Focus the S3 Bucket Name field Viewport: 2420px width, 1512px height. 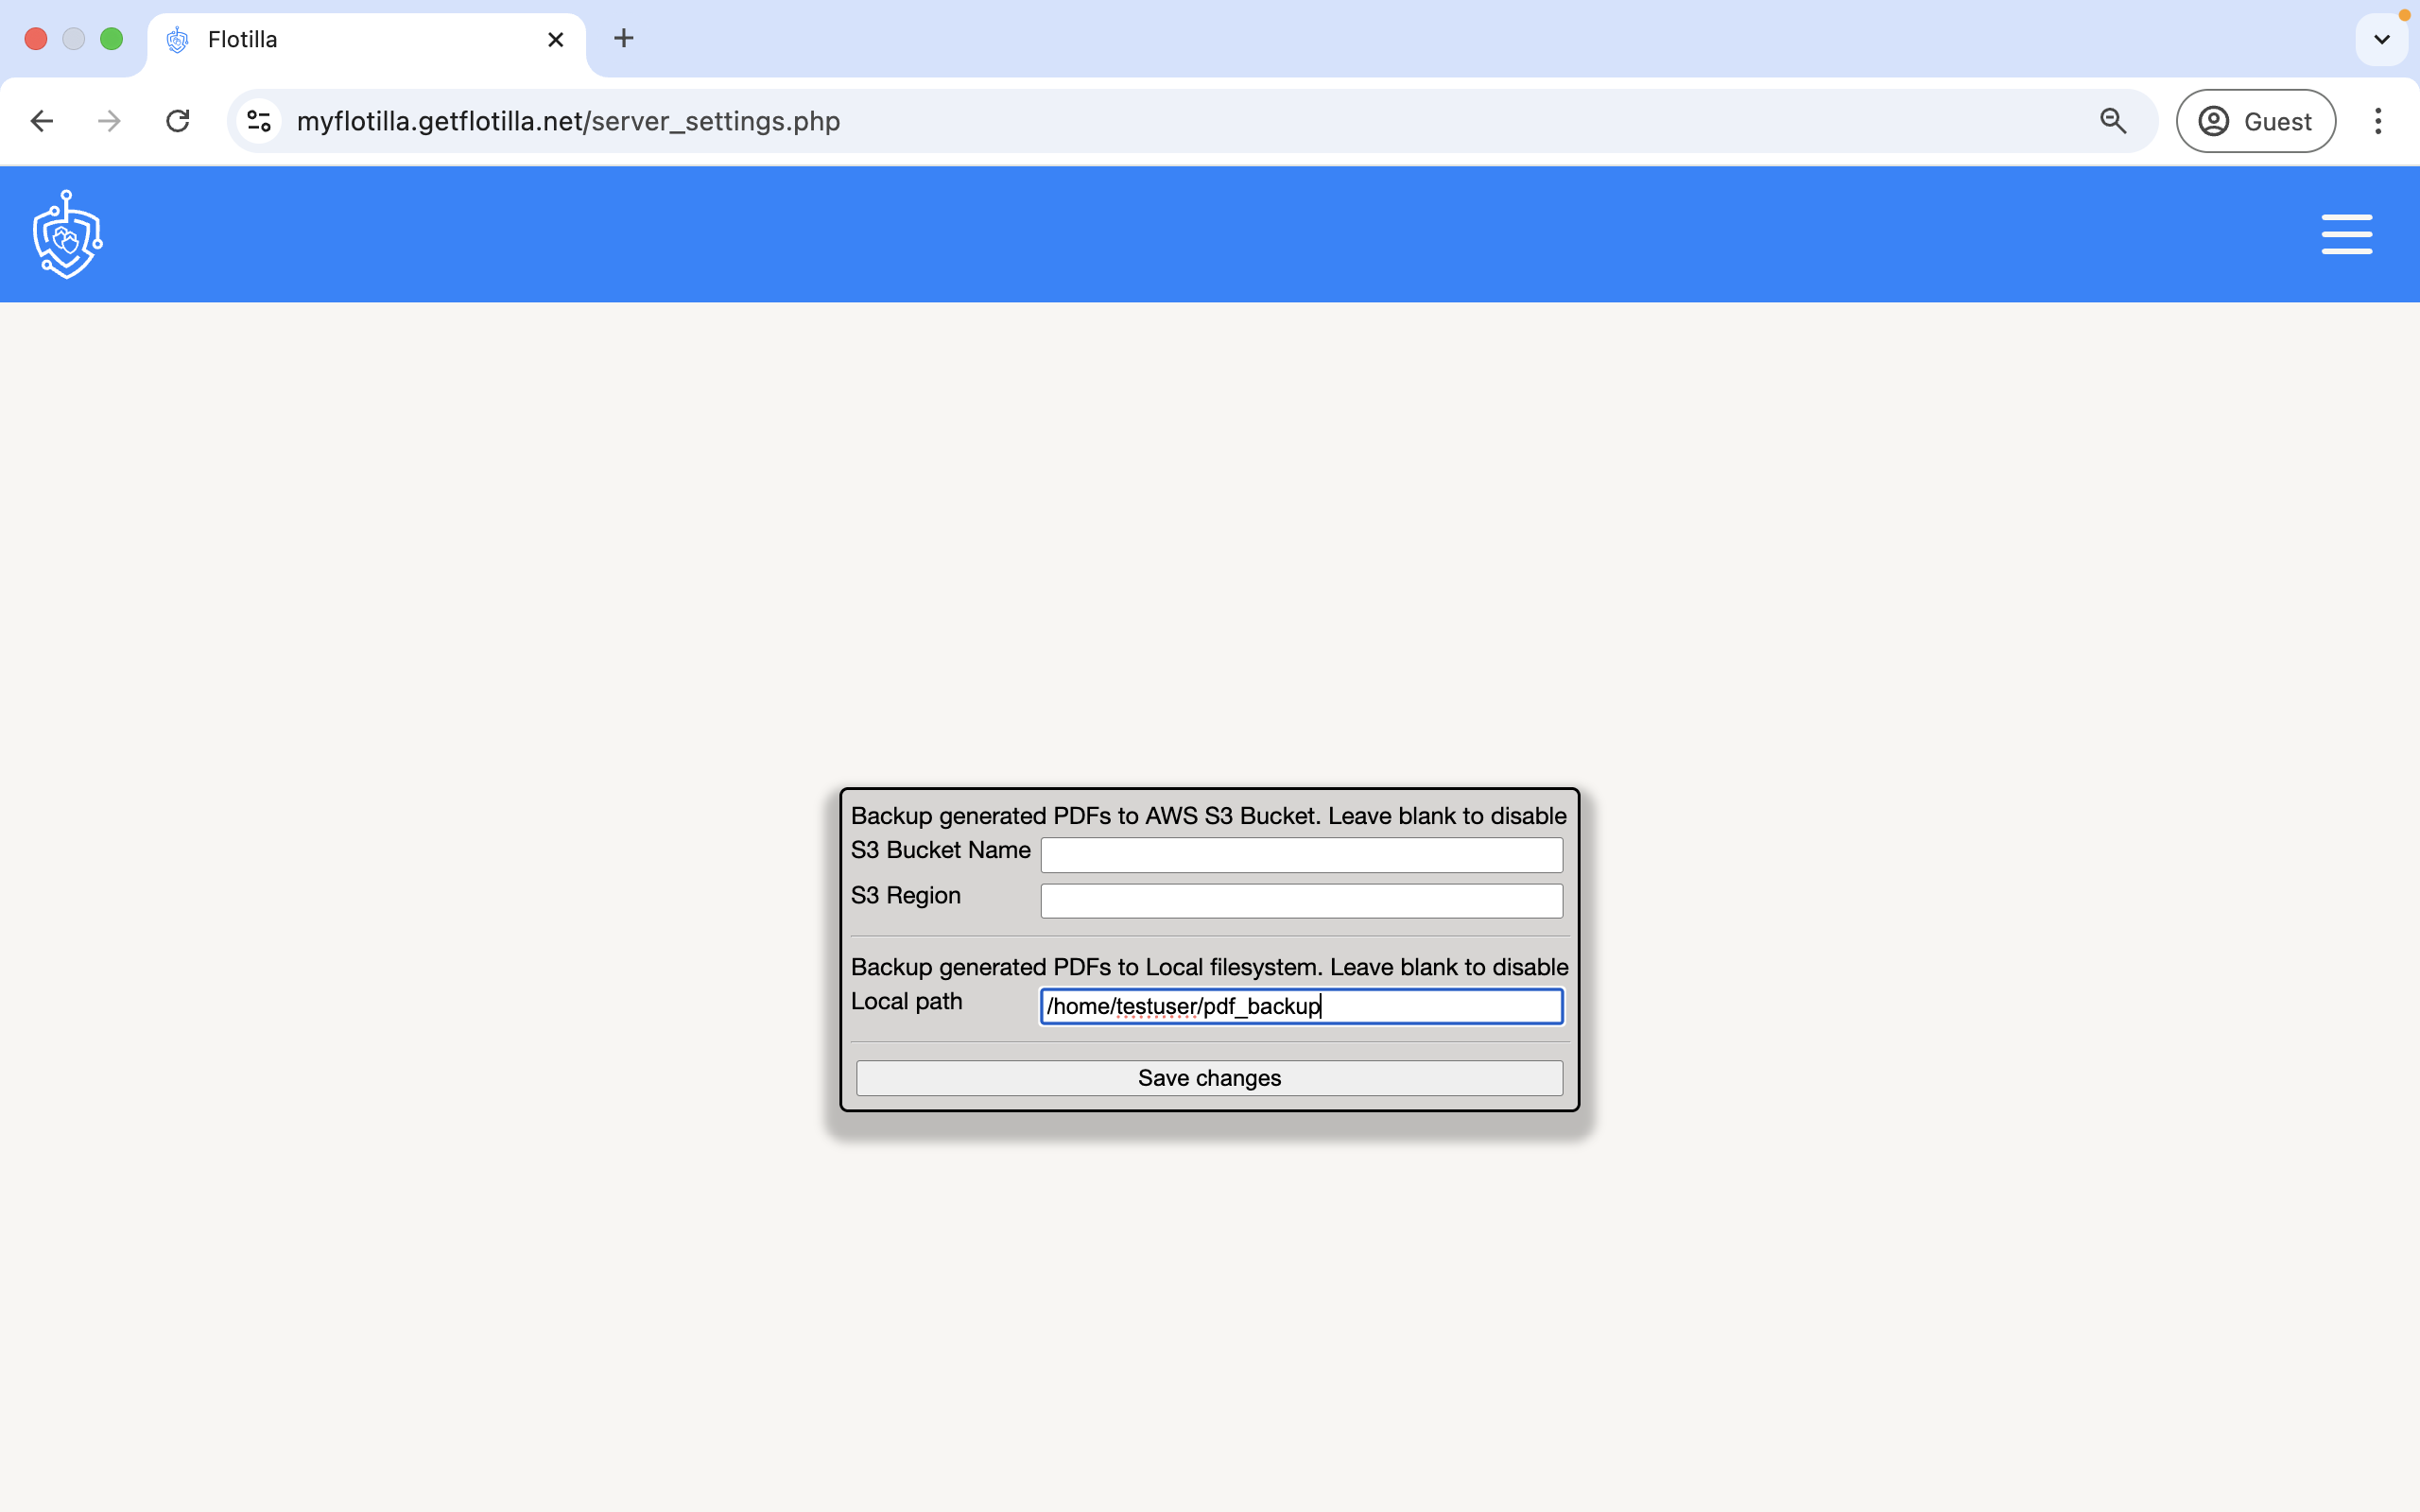[x=1301, y=855]
